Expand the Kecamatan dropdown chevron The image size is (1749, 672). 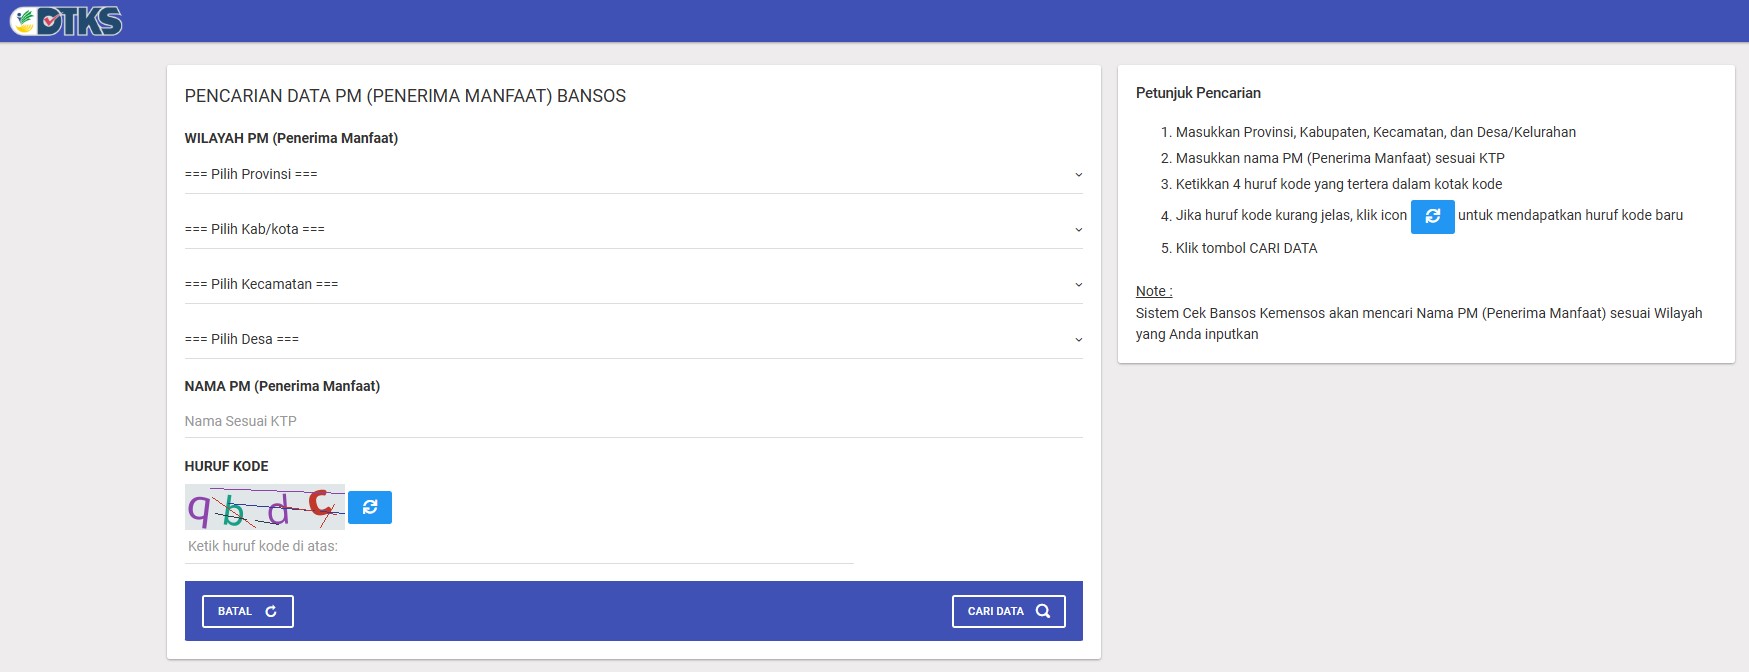tap(1078, 285)
